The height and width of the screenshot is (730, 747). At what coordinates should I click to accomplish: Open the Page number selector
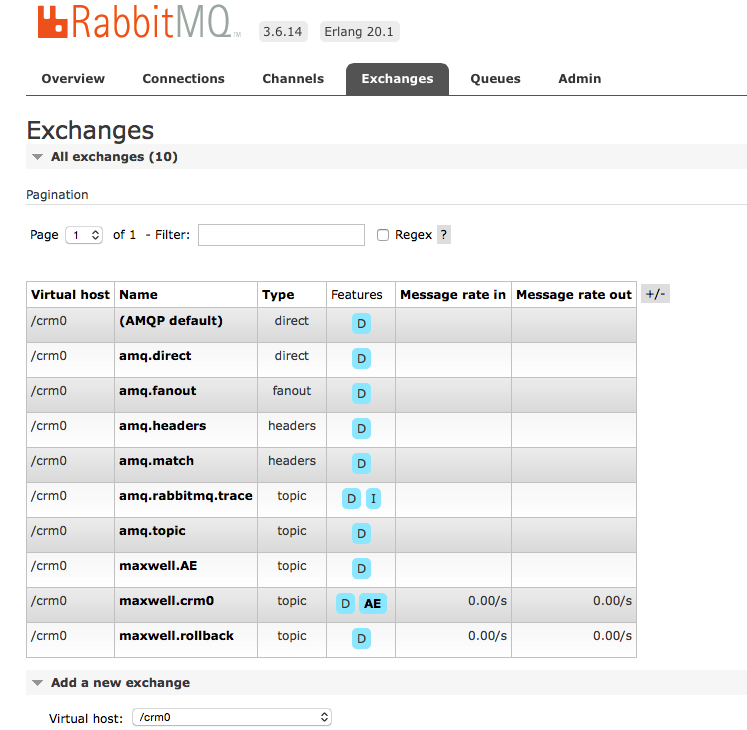click(84, 235)
